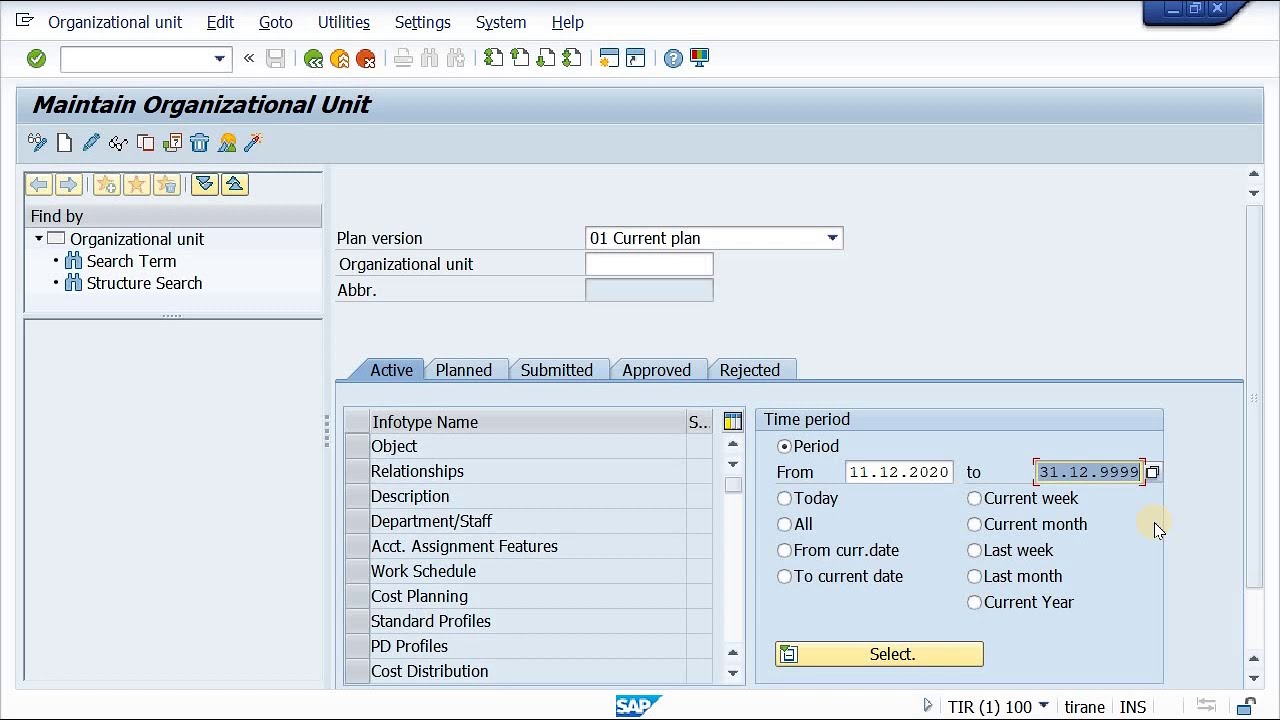
Task: Click the Previous Page icon
Action: (520, 59)
